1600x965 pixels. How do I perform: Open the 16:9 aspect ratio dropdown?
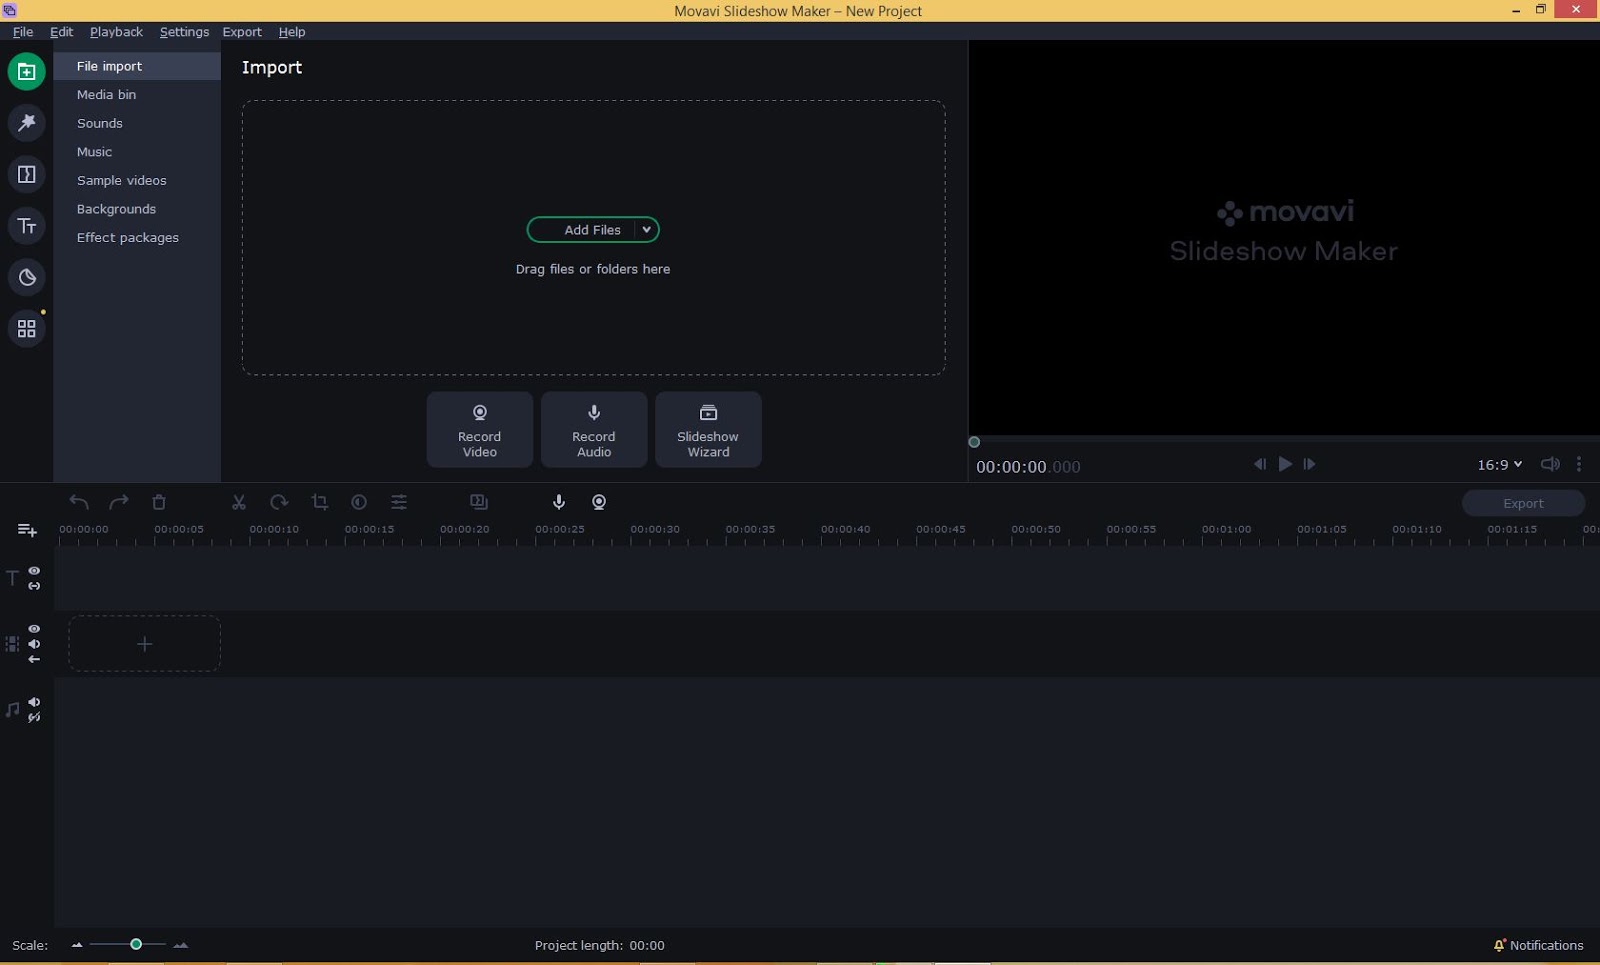[x=1499, y=464]
